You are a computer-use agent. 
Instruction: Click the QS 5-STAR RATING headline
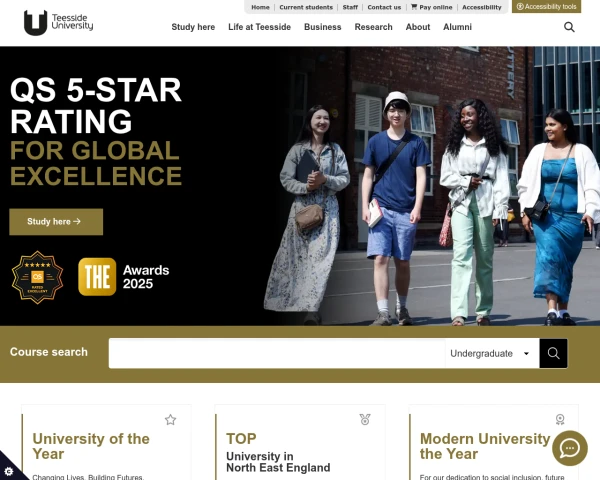[x=96, y=105]
